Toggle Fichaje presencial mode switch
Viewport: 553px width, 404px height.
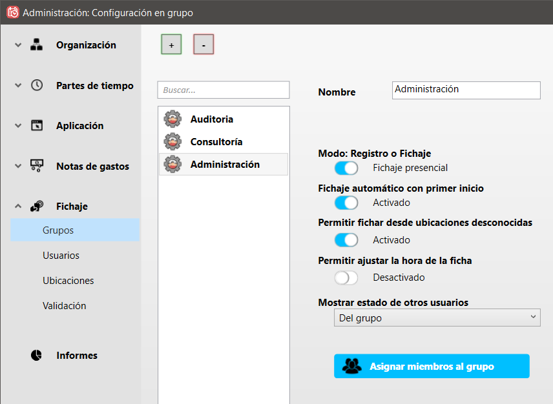(x=346, y=168)
